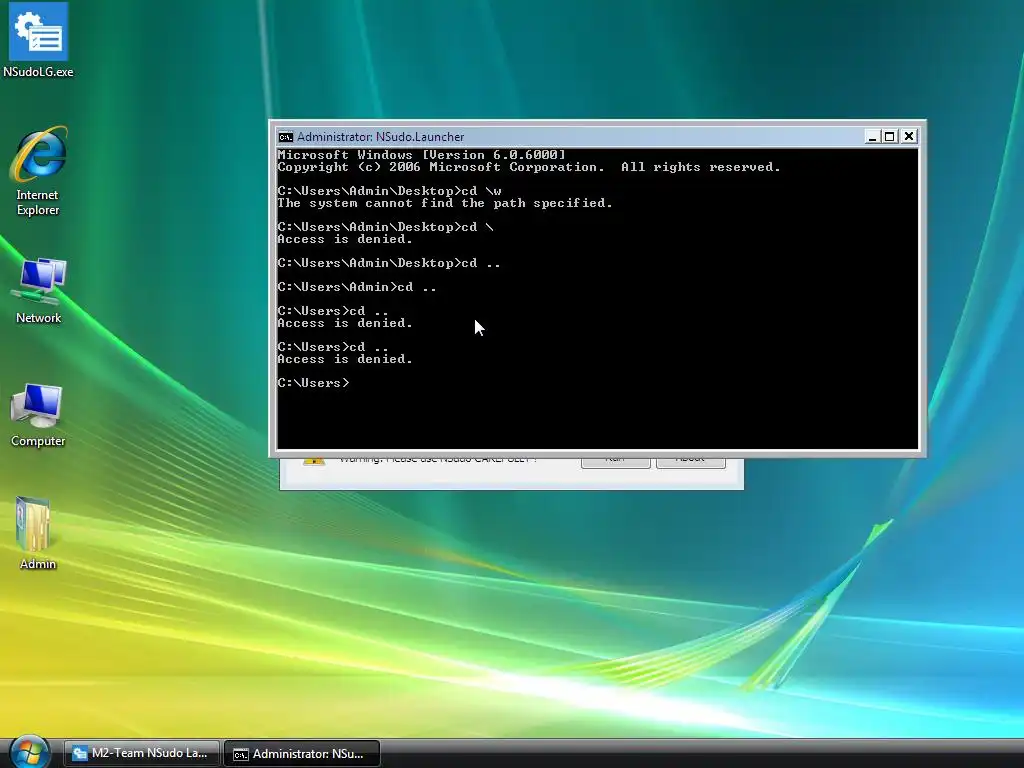Select the Computer desktop icon
Image resolution: width=1024 pixels, height=768 pixels.
point(38,415)
